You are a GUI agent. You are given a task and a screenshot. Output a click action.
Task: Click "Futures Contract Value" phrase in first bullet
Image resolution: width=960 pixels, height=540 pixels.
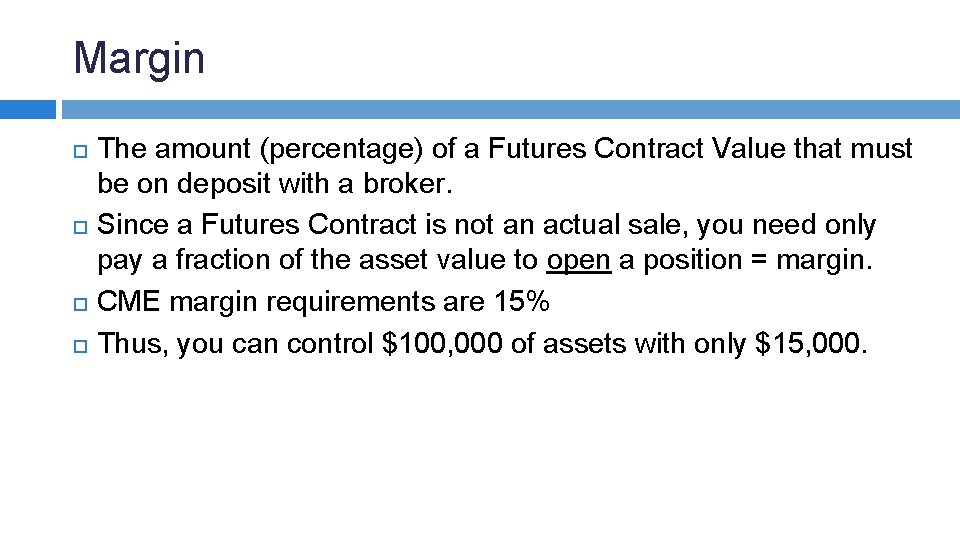click(636, 149)
